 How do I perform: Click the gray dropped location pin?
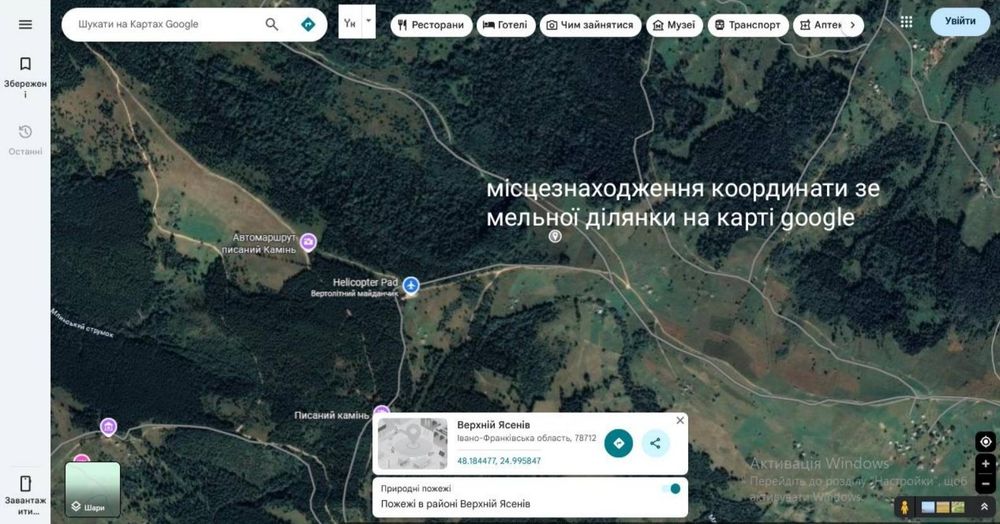555,237
